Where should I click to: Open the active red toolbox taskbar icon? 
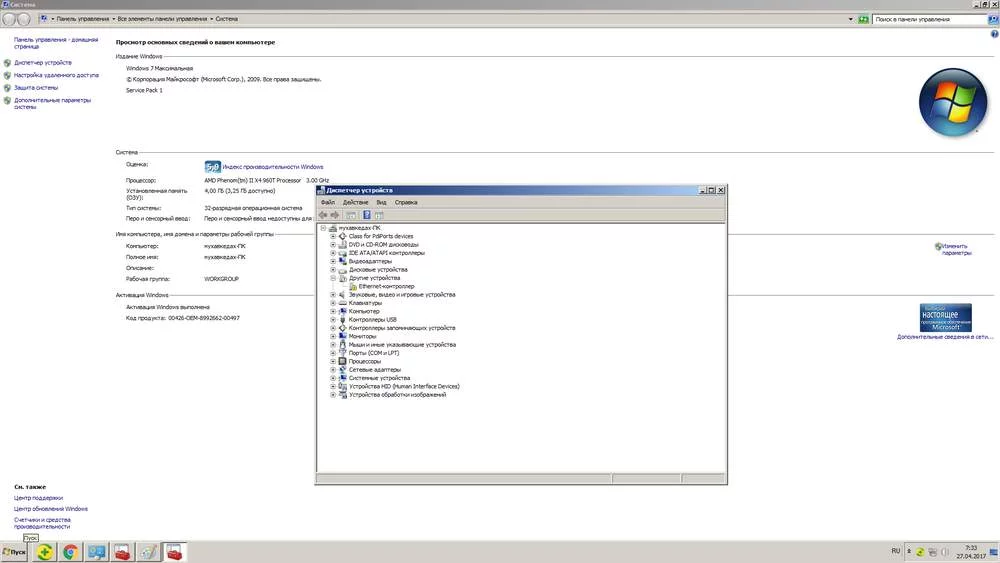(x=174, y=552)
